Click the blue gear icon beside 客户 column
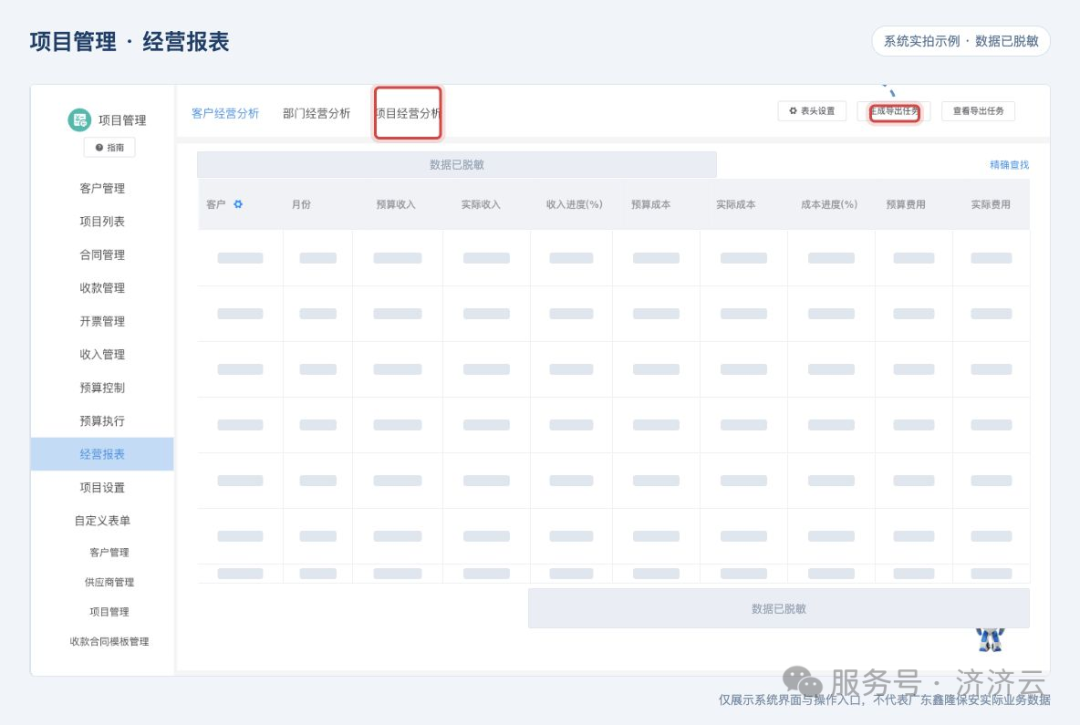Screen dimensions: 1080x725 (x=238, y=204)
